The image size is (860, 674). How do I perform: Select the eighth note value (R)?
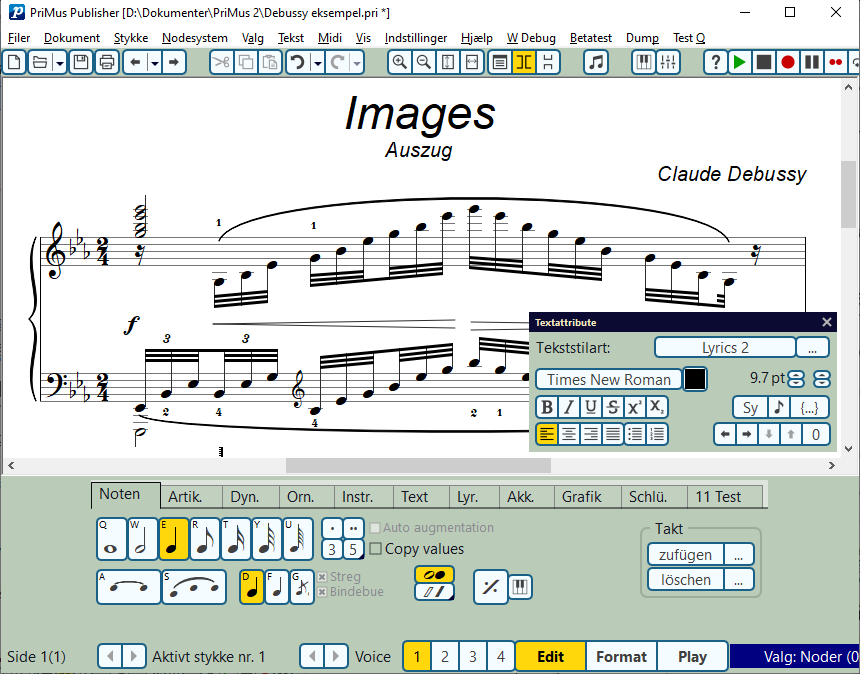(x=205, y=539)
